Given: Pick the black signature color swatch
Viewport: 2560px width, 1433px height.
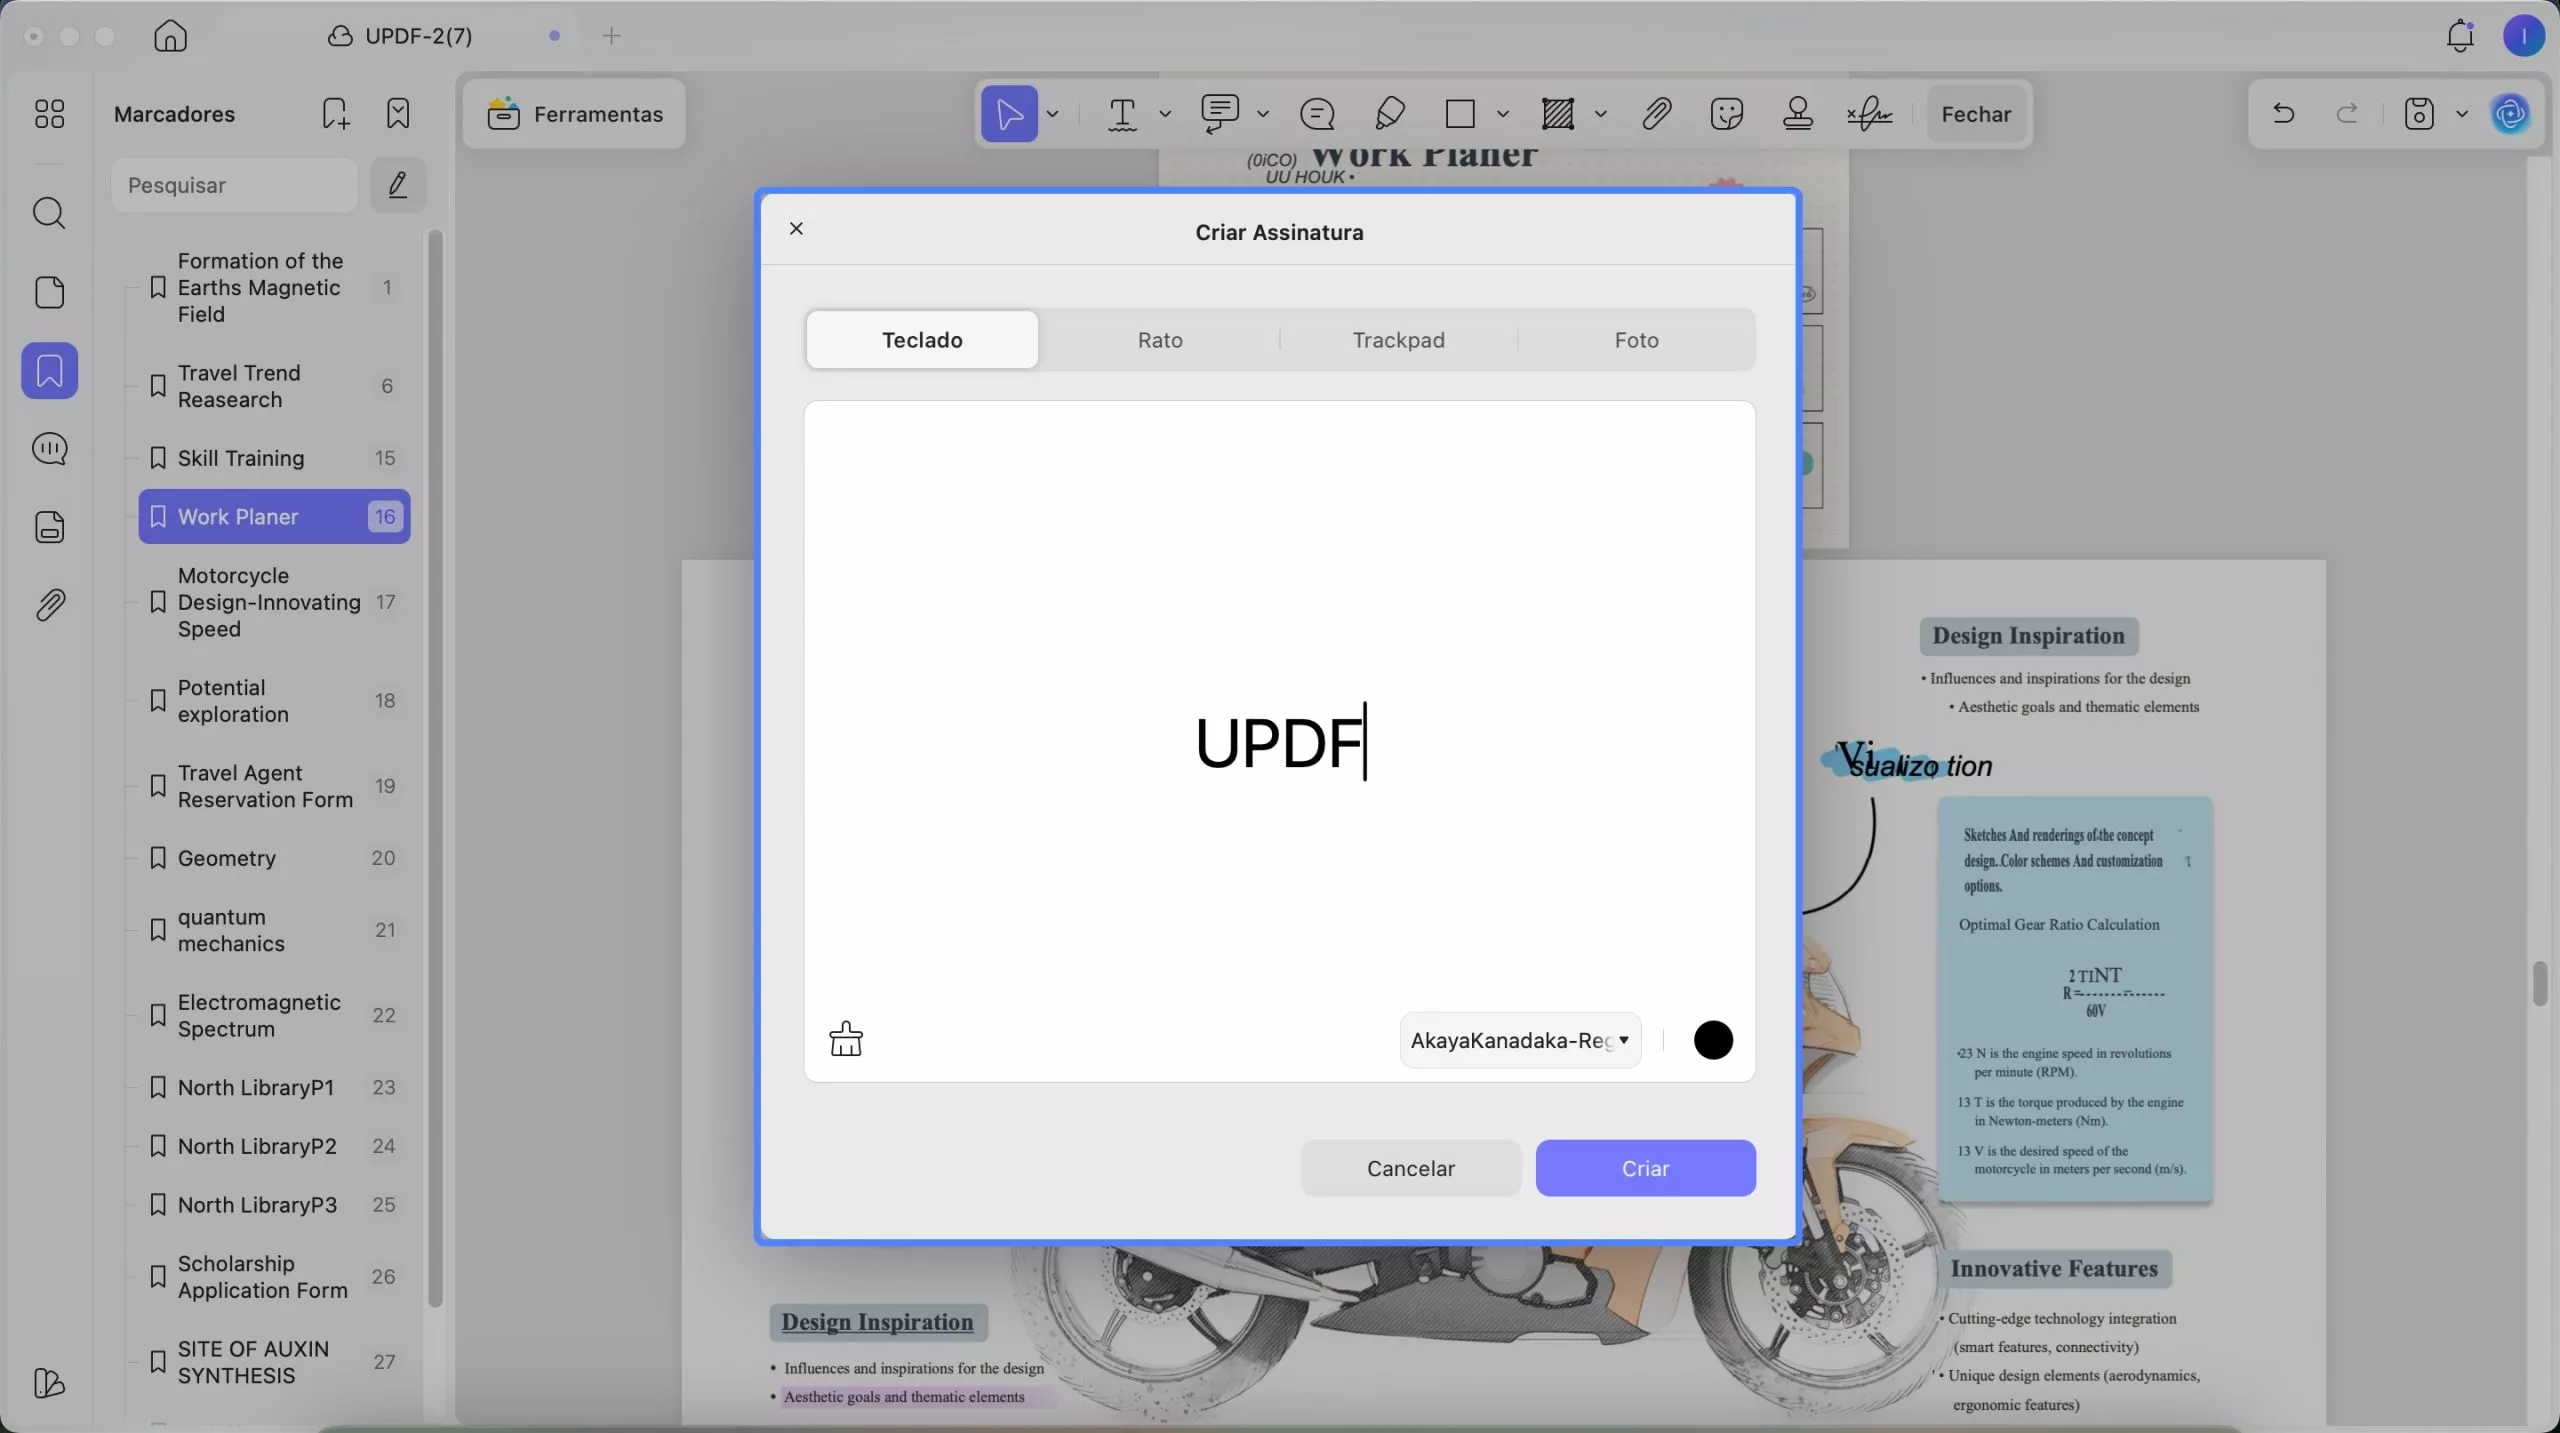Looking at the screenshot, I should 1713,1040.
